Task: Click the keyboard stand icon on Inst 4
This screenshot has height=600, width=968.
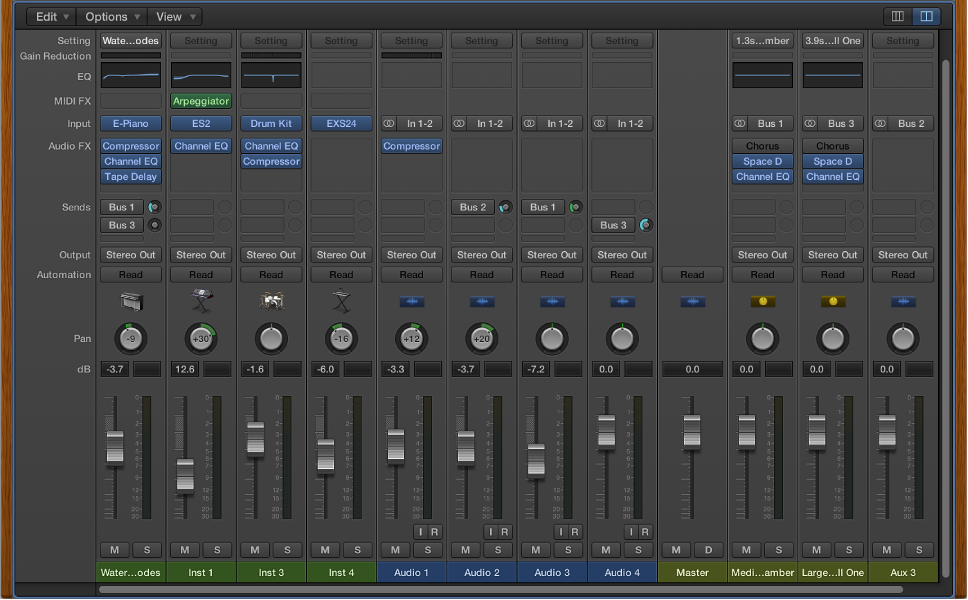Action: coord(341,302)
